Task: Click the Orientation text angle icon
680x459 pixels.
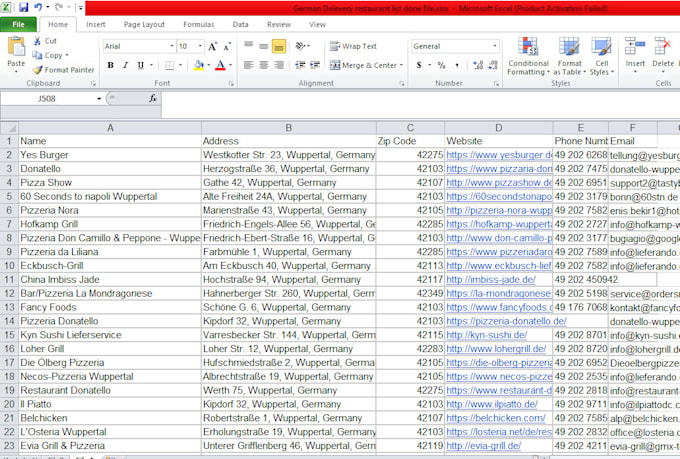Action: point(301,46)
